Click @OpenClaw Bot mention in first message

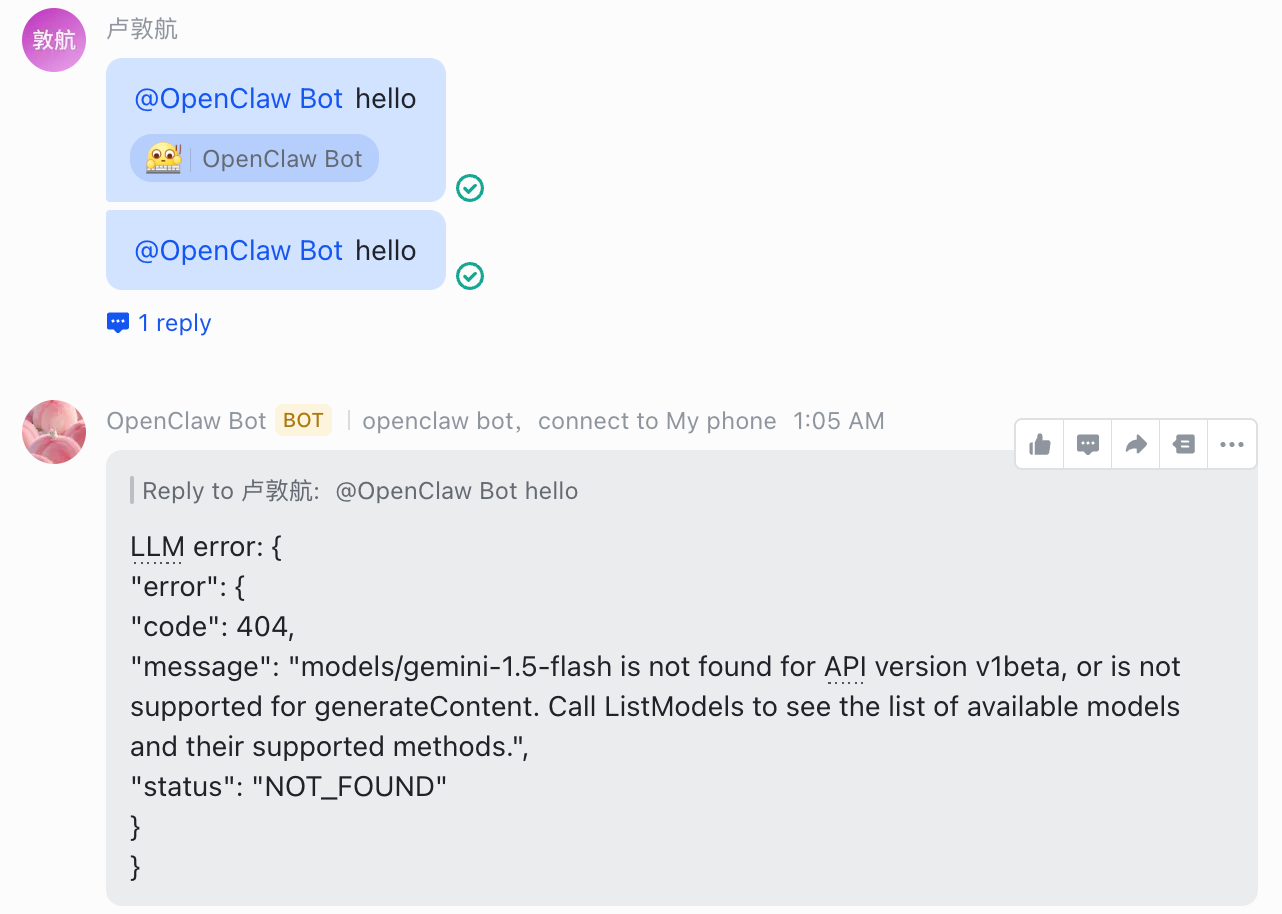pos(239,99)
